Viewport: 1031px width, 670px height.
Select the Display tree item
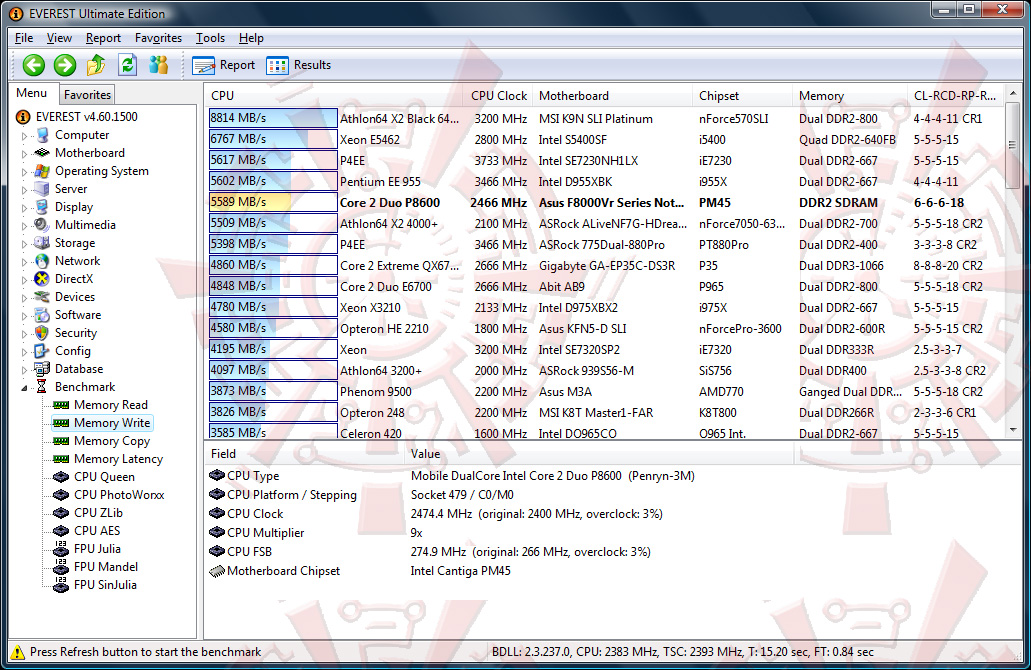[x=74, y=206]
